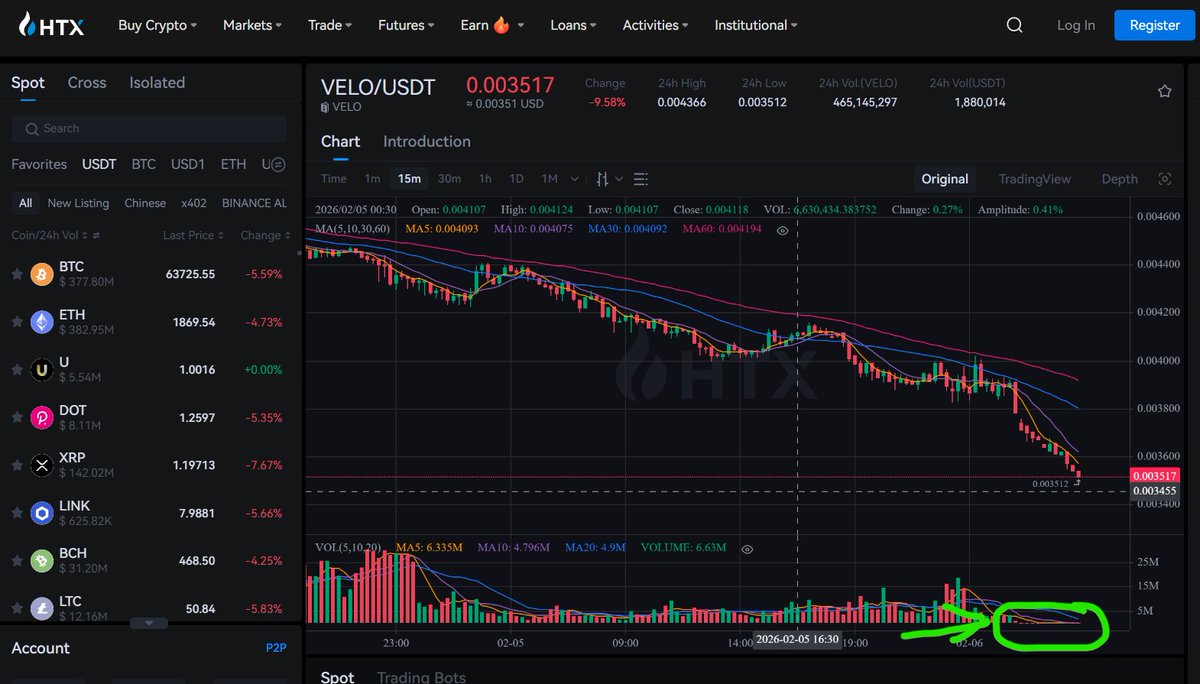Hide the MA overlay using its eye icon
This screenshot has width=1200, height=684.
(782, 230)
